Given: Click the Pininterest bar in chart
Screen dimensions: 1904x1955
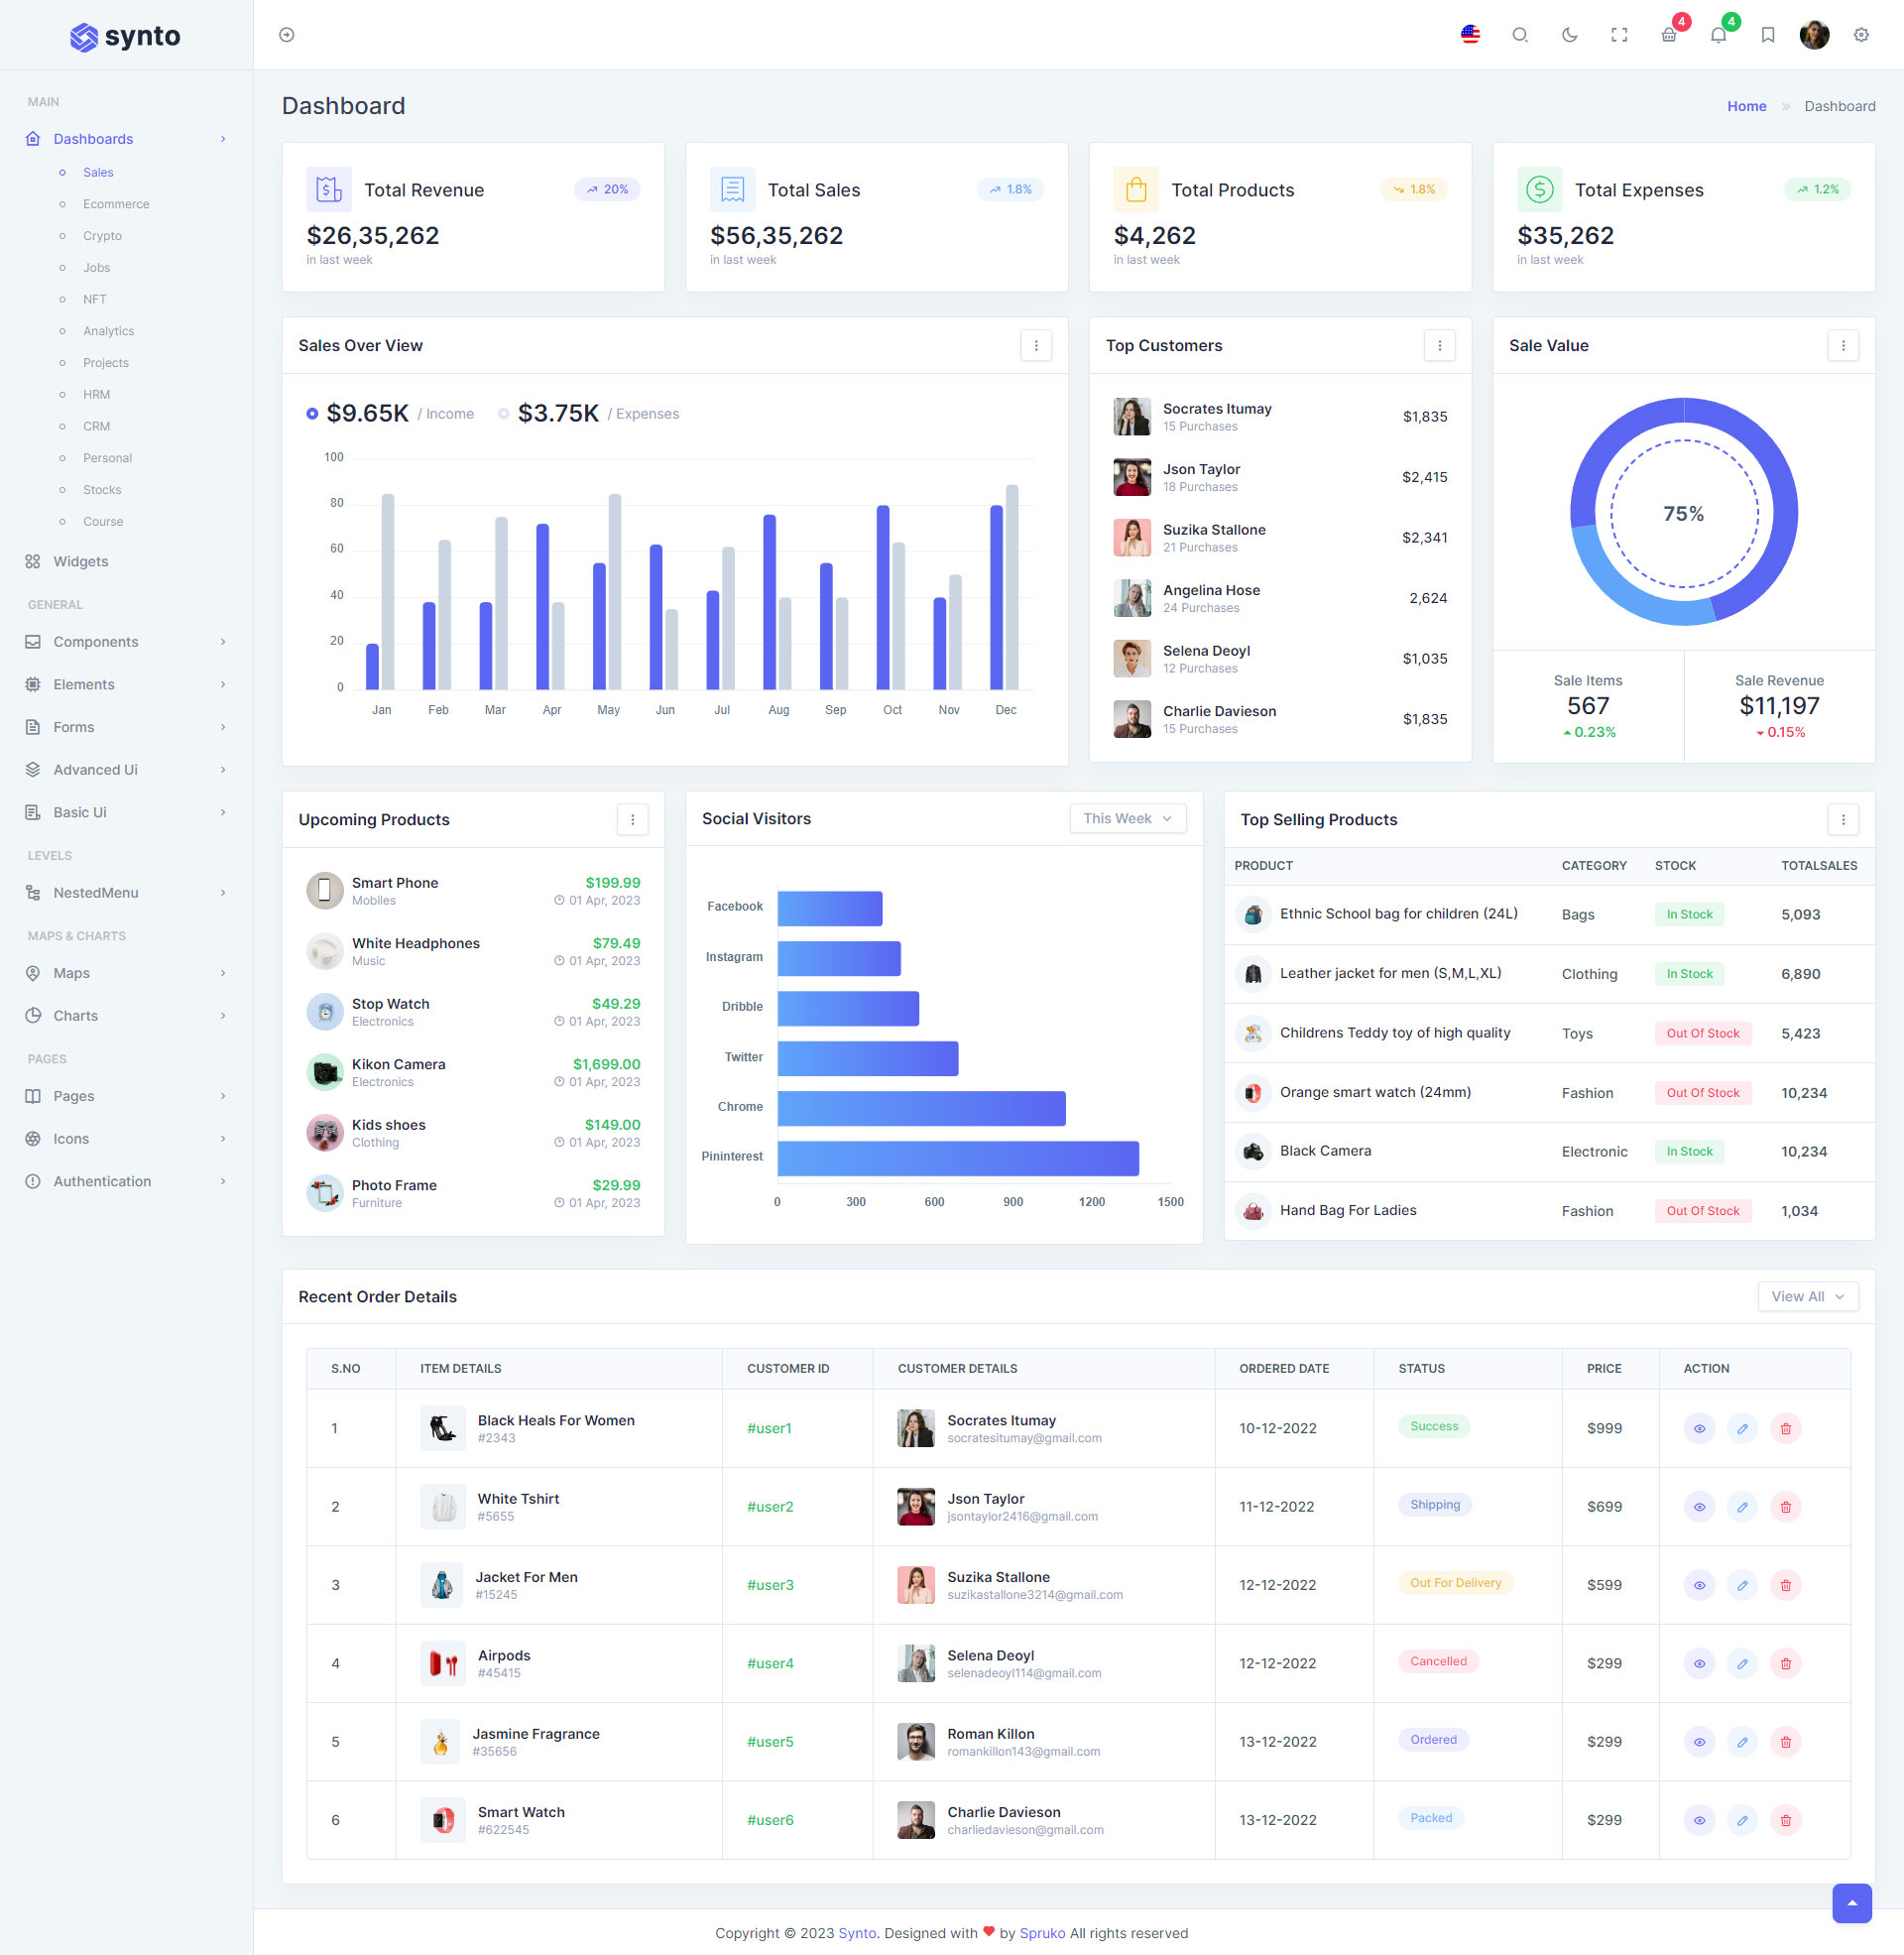Looking at the screenshot, I should point(957,1158).
